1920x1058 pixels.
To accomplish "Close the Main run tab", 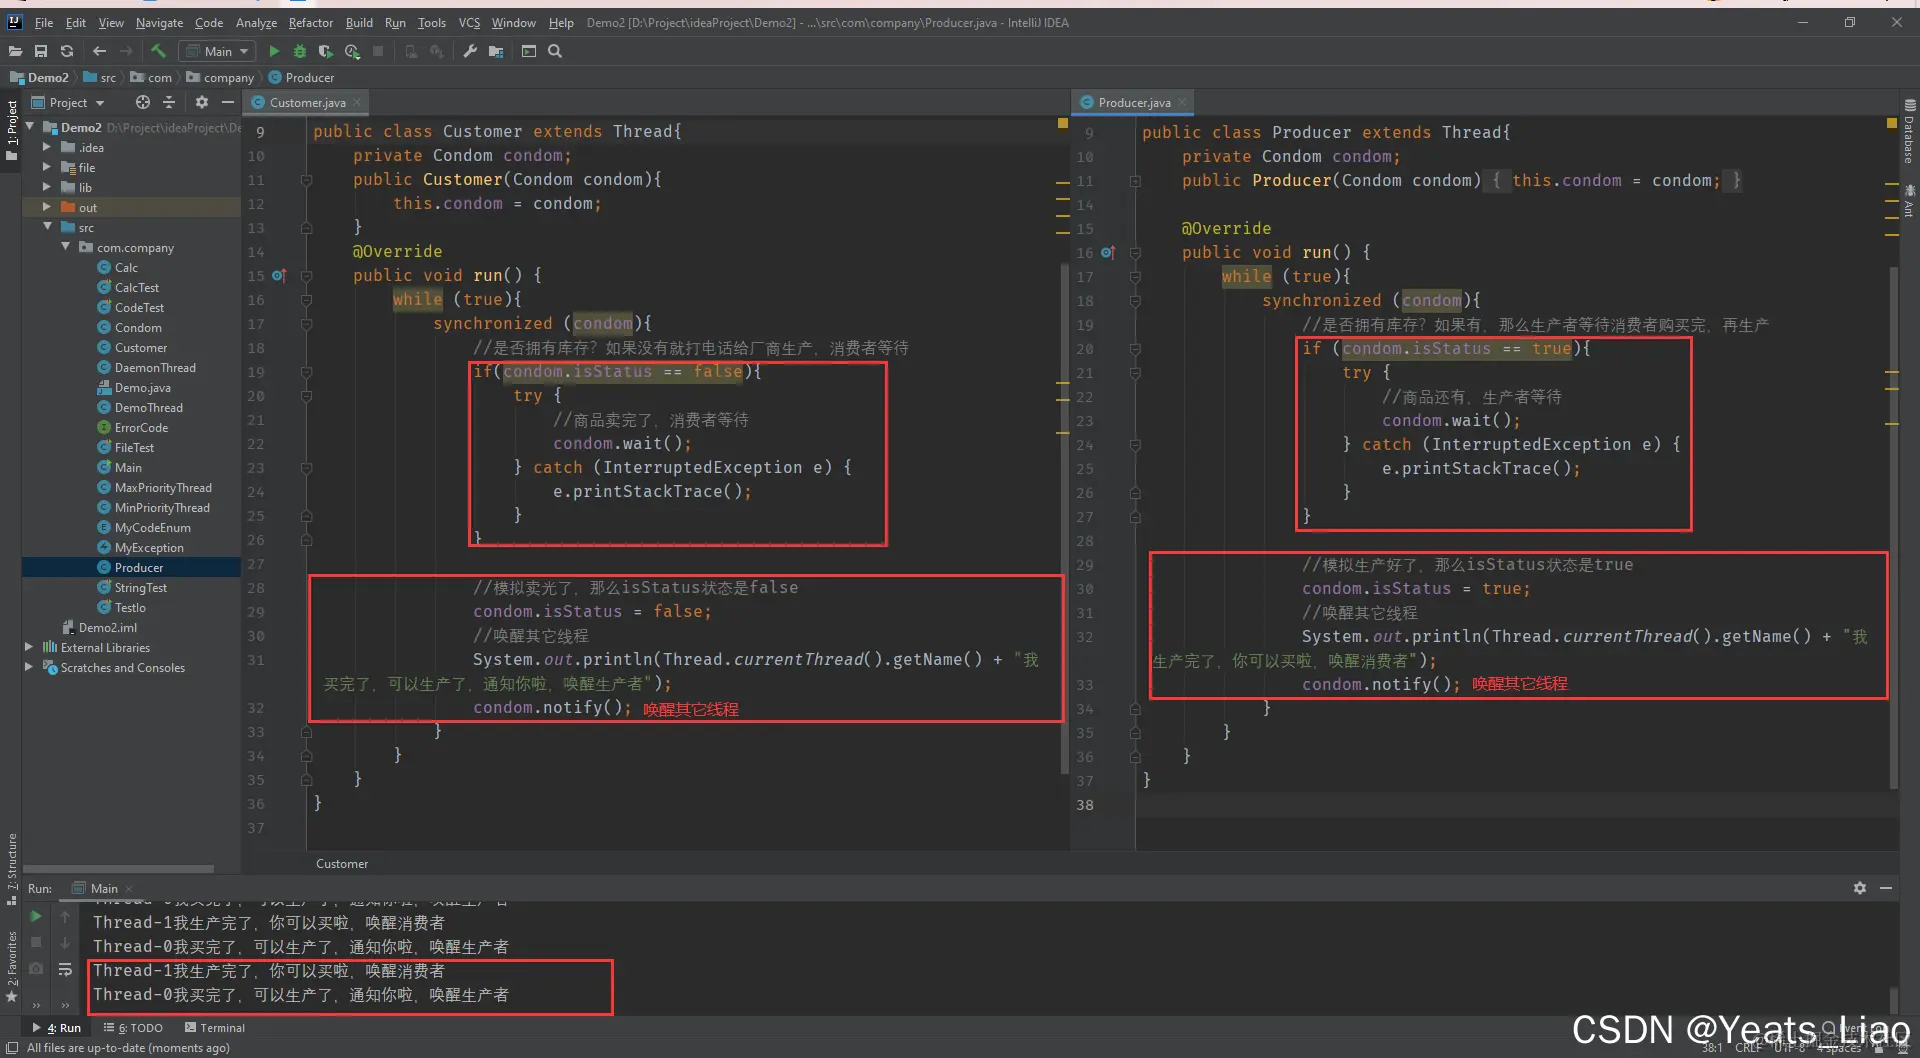I will pyautogui.click(x=129, y=888).
